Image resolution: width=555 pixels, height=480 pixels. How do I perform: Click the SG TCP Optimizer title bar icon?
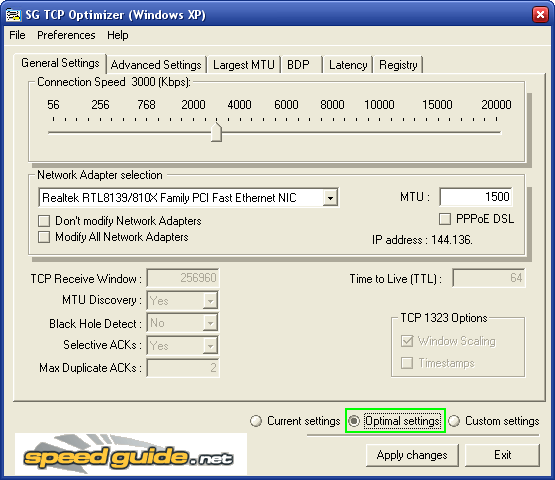[x=13, y=15]
